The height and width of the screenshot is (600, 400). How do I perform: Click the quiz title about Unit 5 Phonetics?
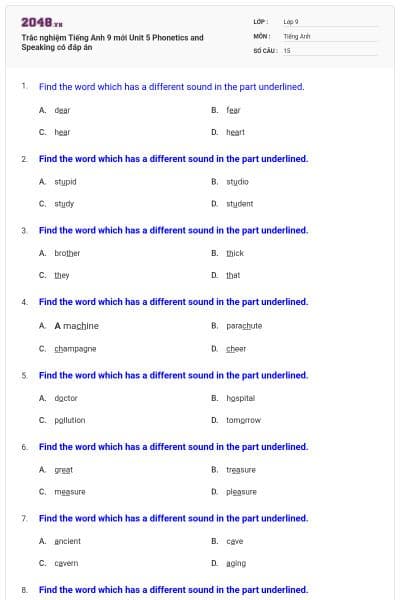click(112, 42)
